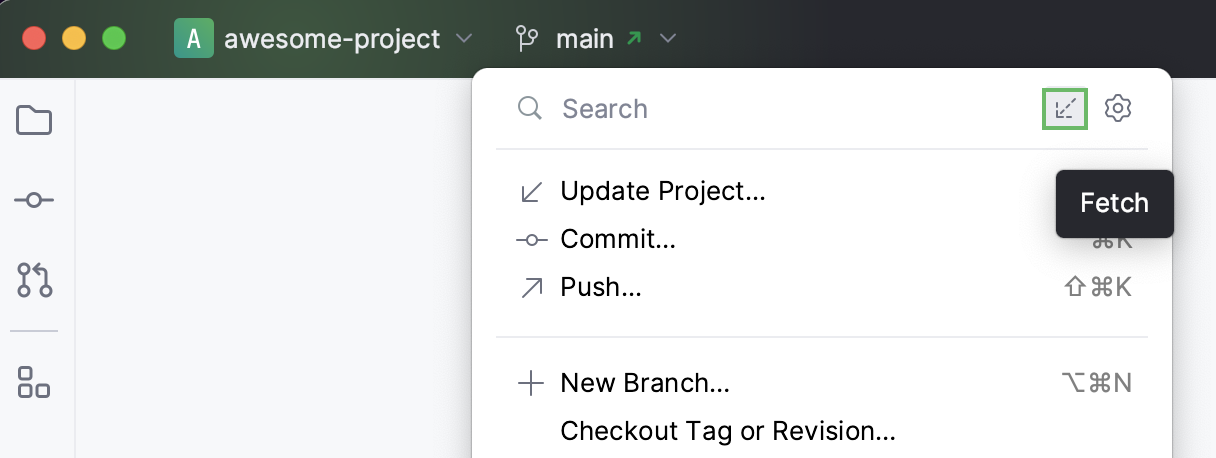Open the branch popup settings gear

[x=1117, y=108]
